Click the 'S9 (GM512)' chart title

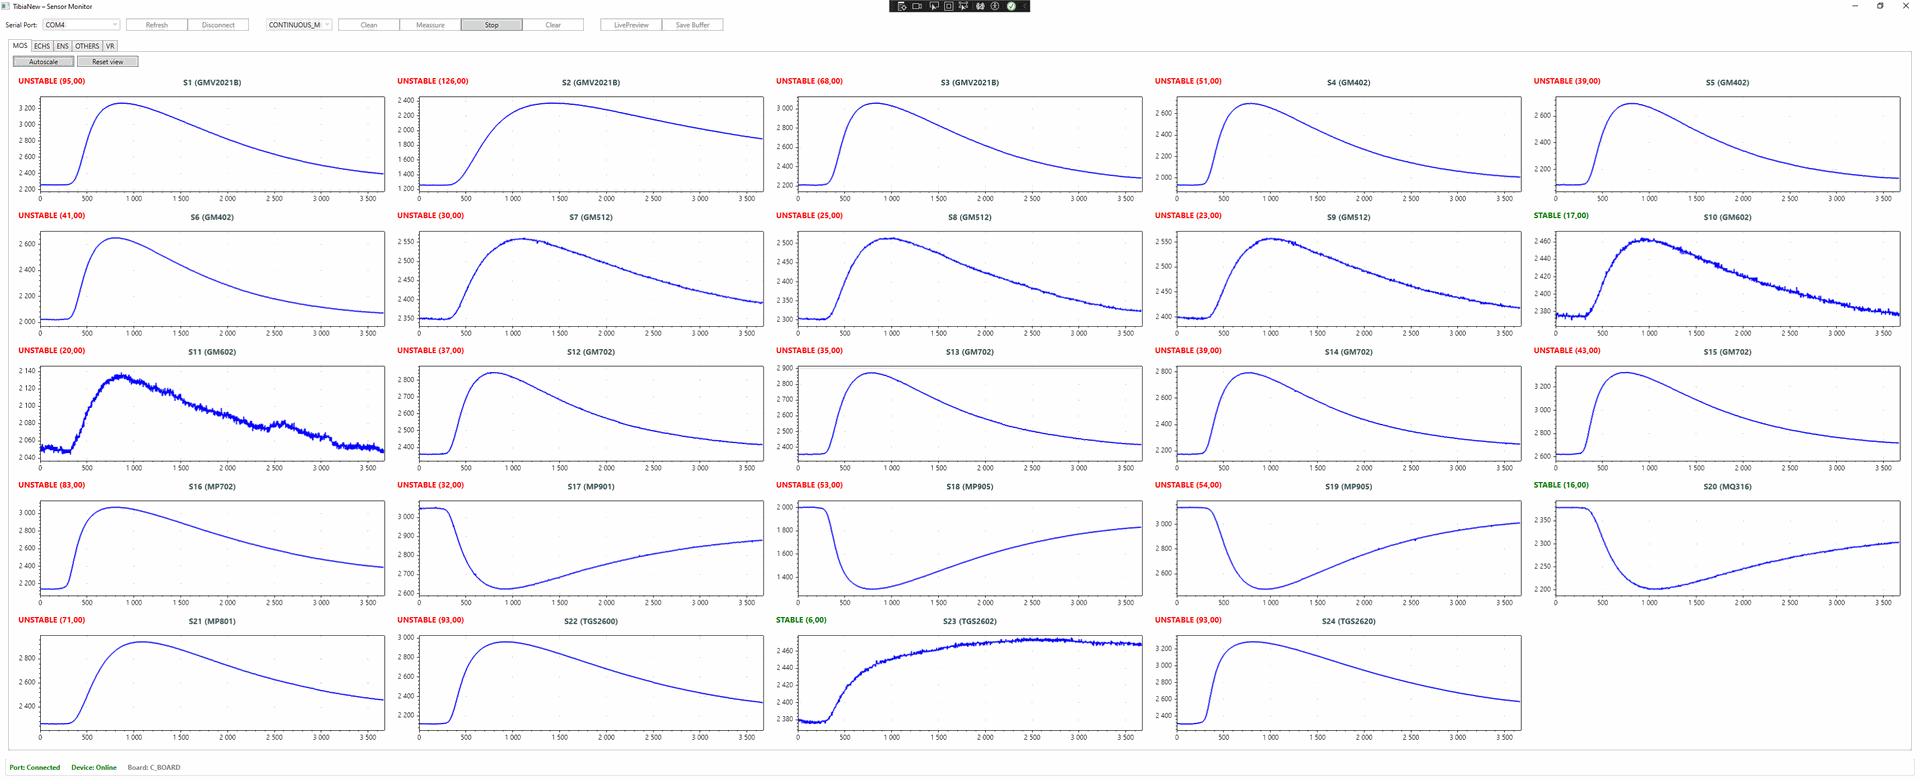pos(1349,217)
